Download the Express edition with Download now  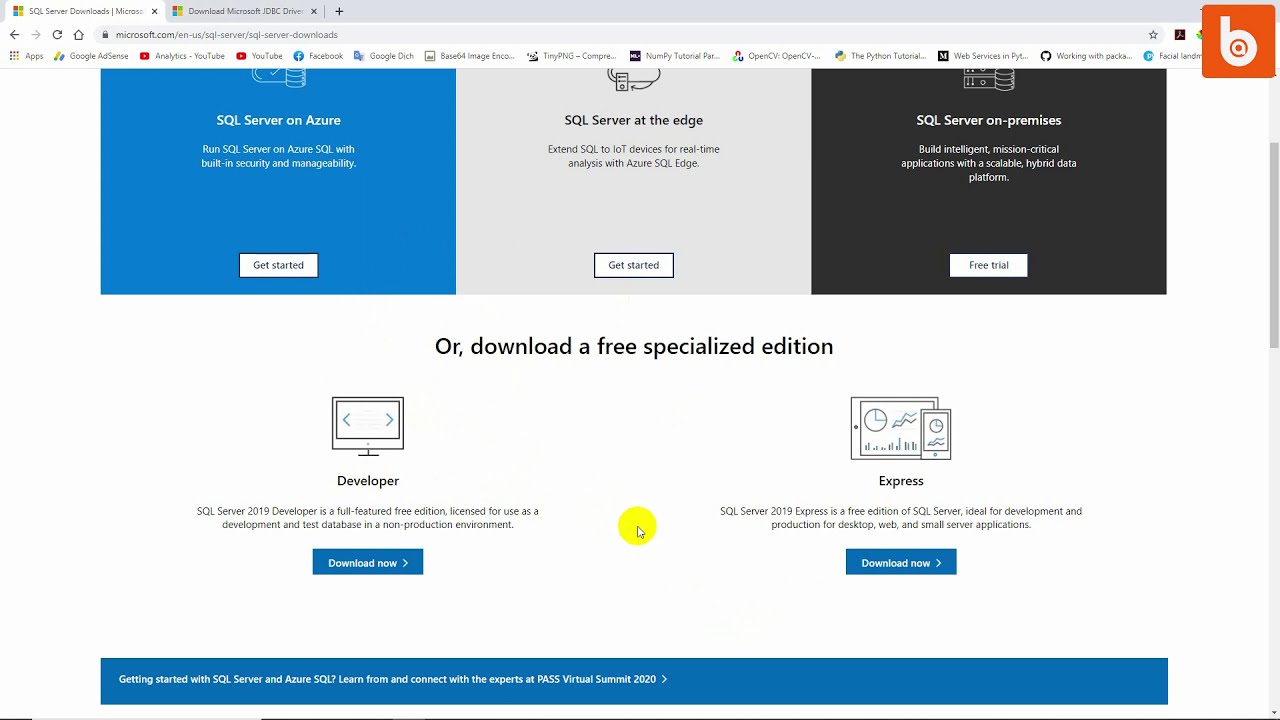901,563
